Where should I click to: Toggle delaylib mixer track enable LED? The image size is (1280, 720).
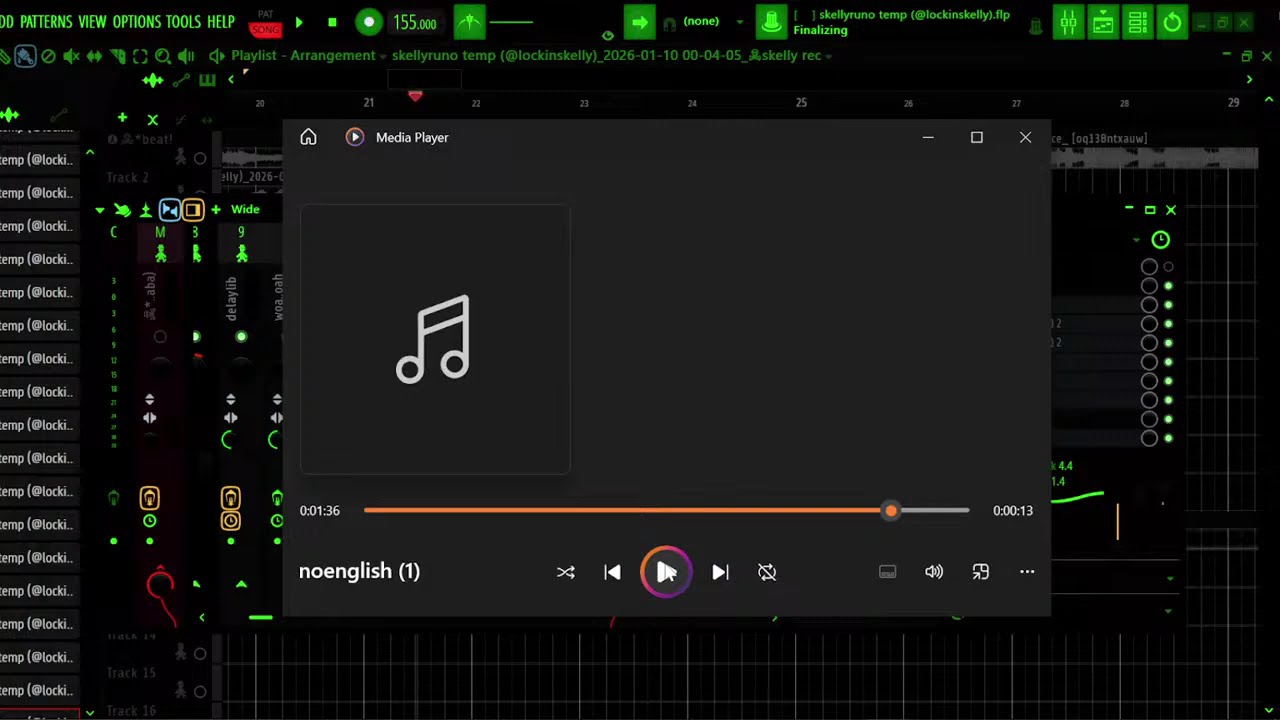point(241,337)
